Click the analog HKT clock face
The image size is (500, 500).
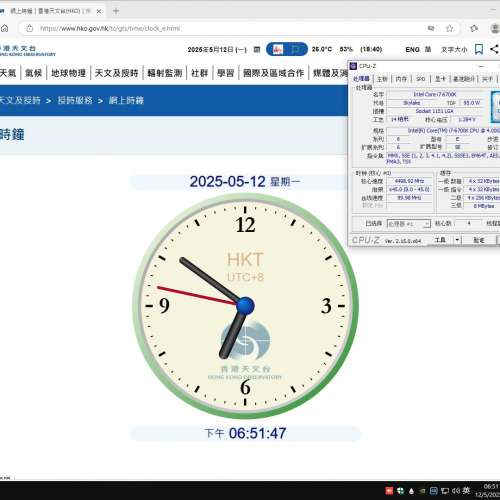[x=245, y=306]
